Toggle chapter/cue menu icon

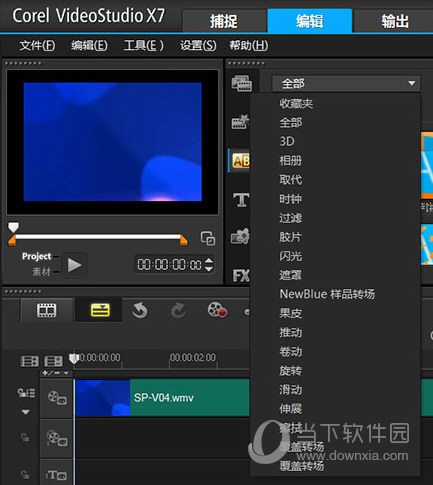[x=53, y=361]
